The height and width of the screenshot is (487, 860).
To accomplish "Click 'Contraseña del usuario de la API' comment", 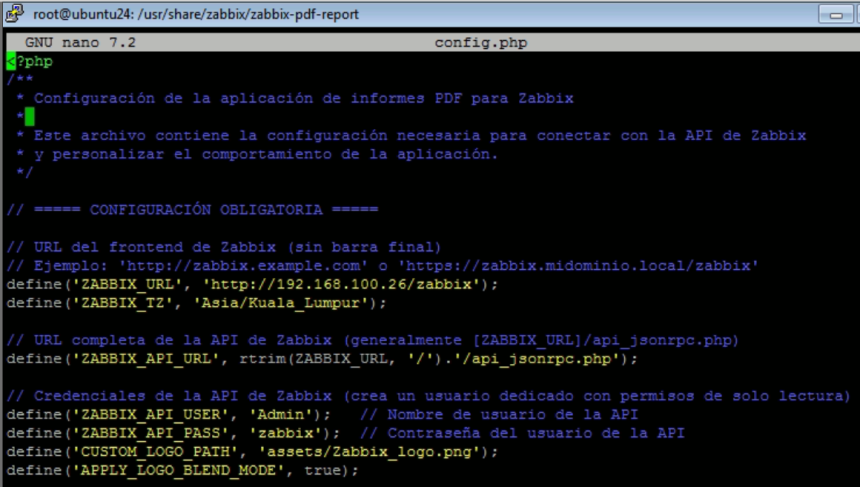I will pos(522,433).
